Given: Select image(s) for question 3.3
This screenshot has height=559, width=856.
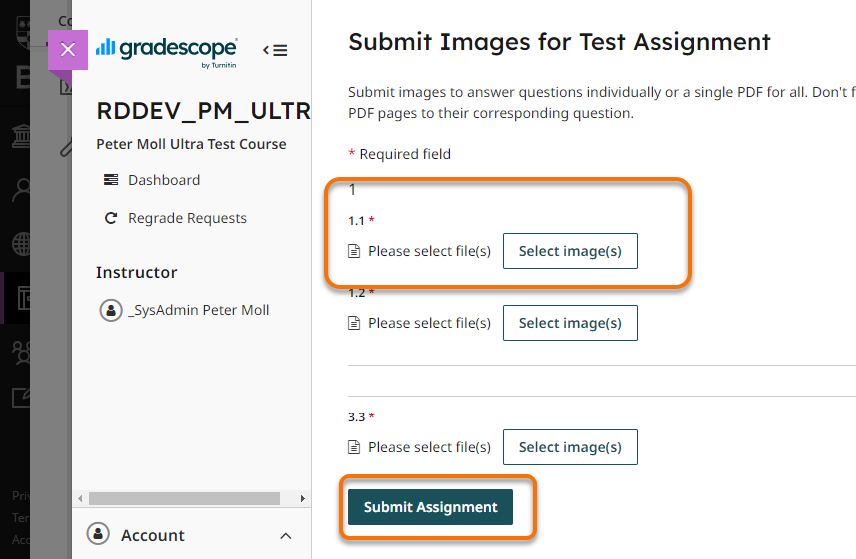Looking at the screenshot, I should [570, 447].
